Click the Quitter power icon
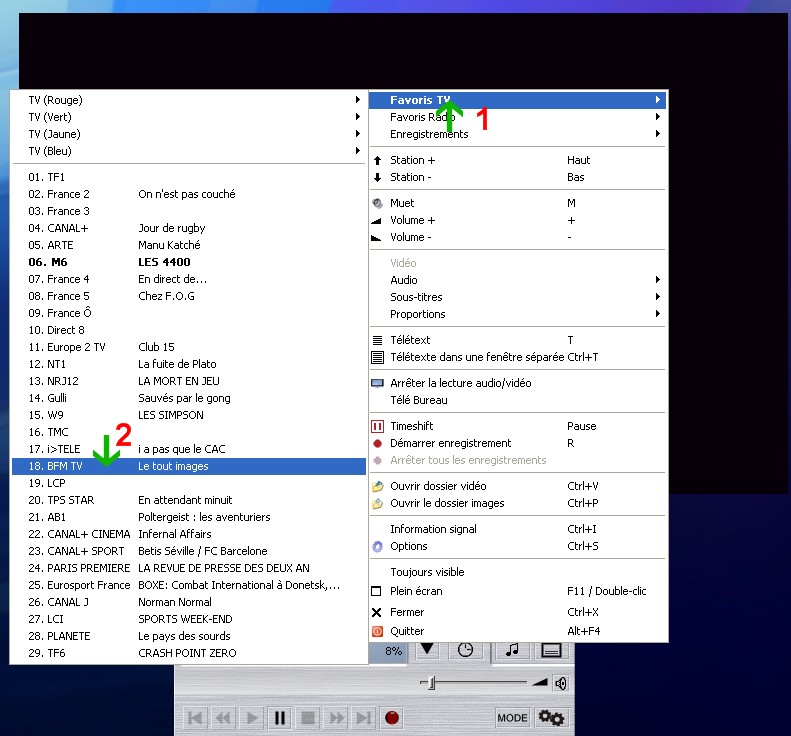 pyautogui.click(x=377, y=631)
